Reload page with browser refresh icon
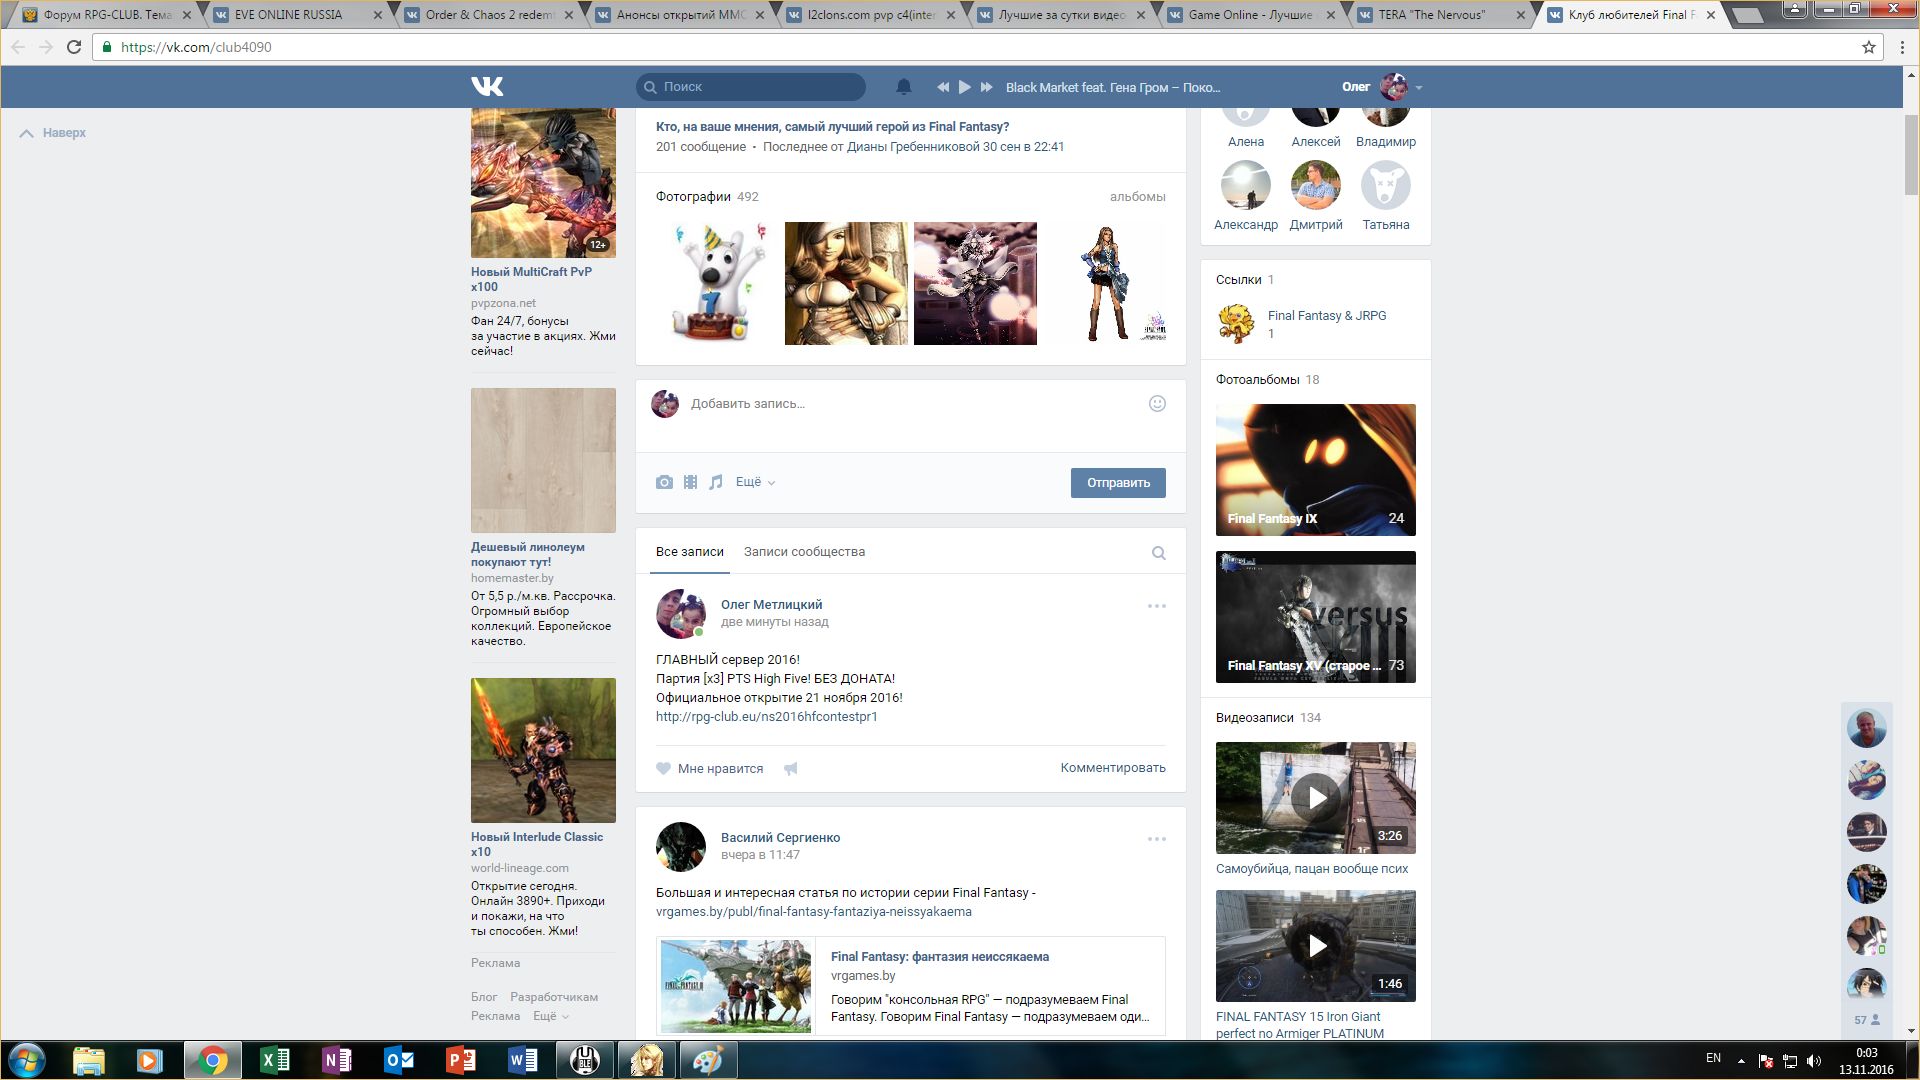Image resolution: width=1920 pixels, height=1080 pixels. click(74, 47)
